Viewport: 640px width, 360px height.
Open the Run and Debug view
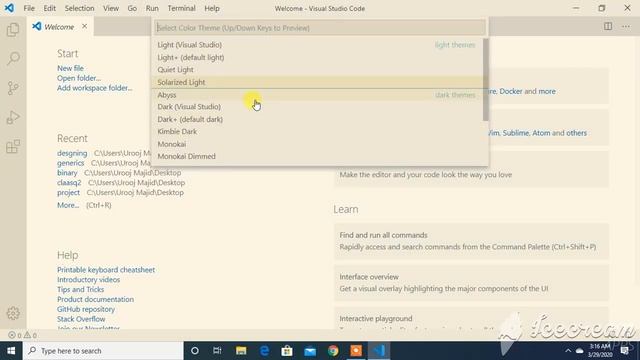click(13, 117)
